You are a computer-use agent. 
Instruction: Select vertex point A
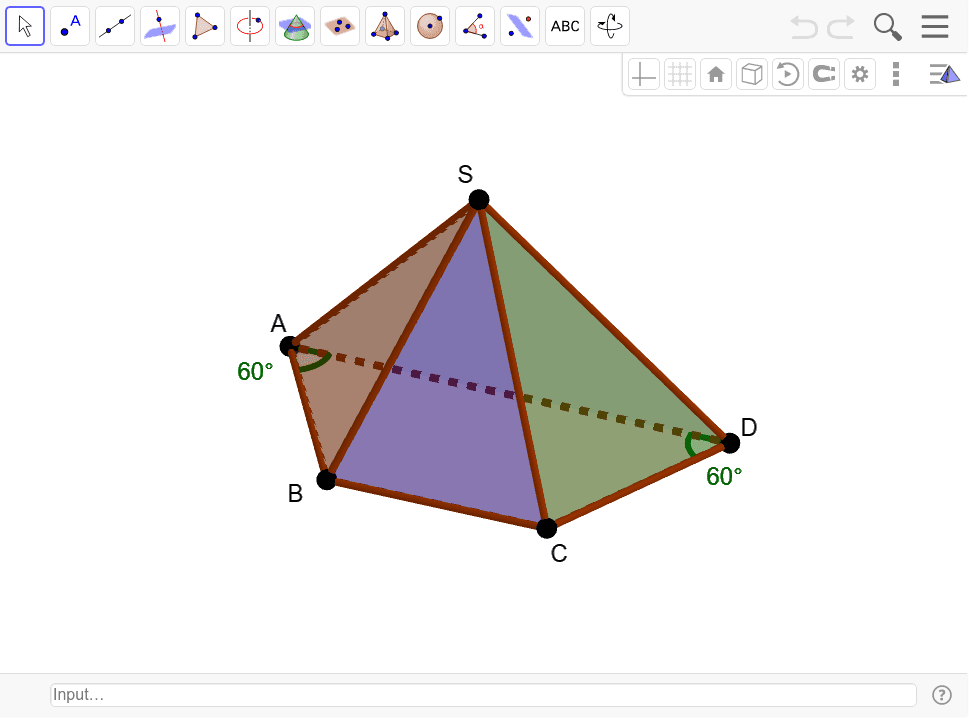(289, 346)
